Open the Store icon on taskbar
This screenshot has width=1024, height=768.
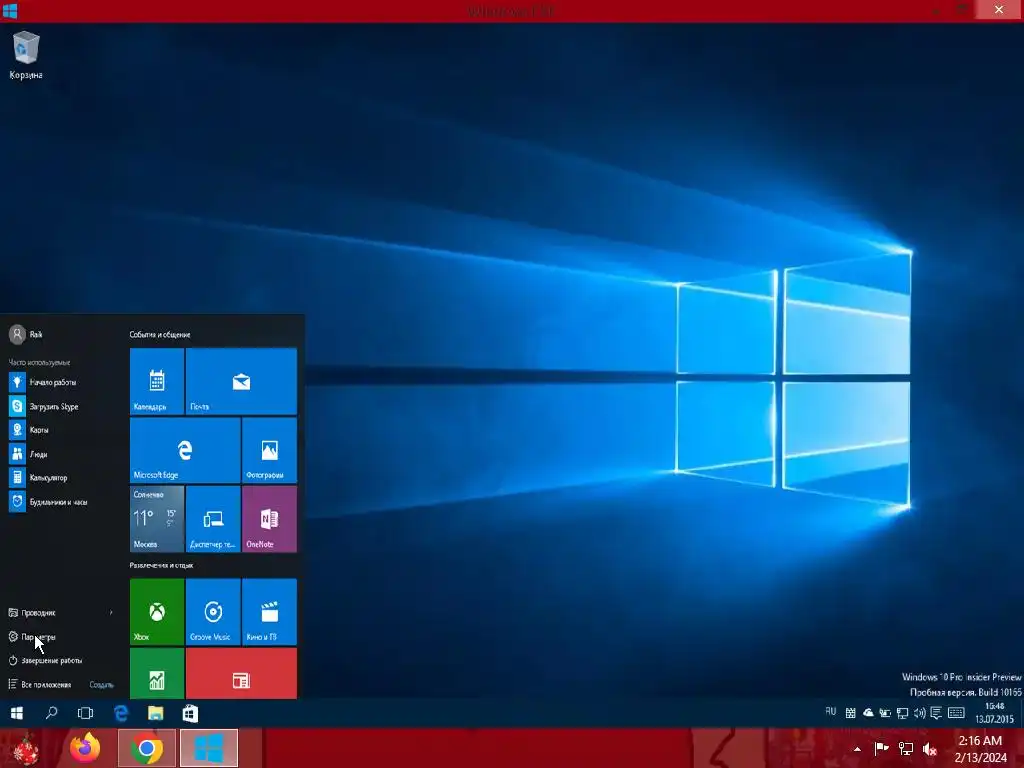pyautogui.click(x=190, y=713)
